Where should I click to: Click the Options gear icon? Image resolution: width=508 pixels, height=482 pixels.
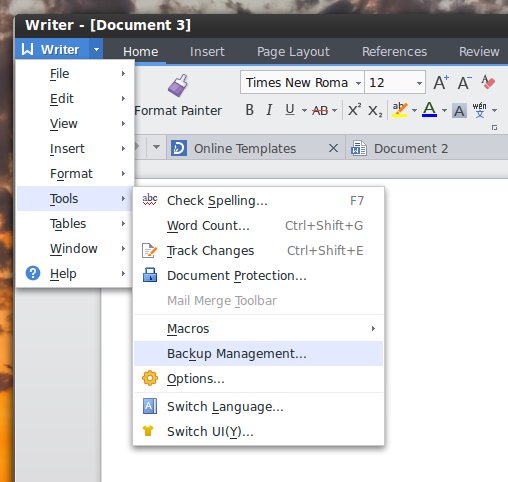point(150,378)
